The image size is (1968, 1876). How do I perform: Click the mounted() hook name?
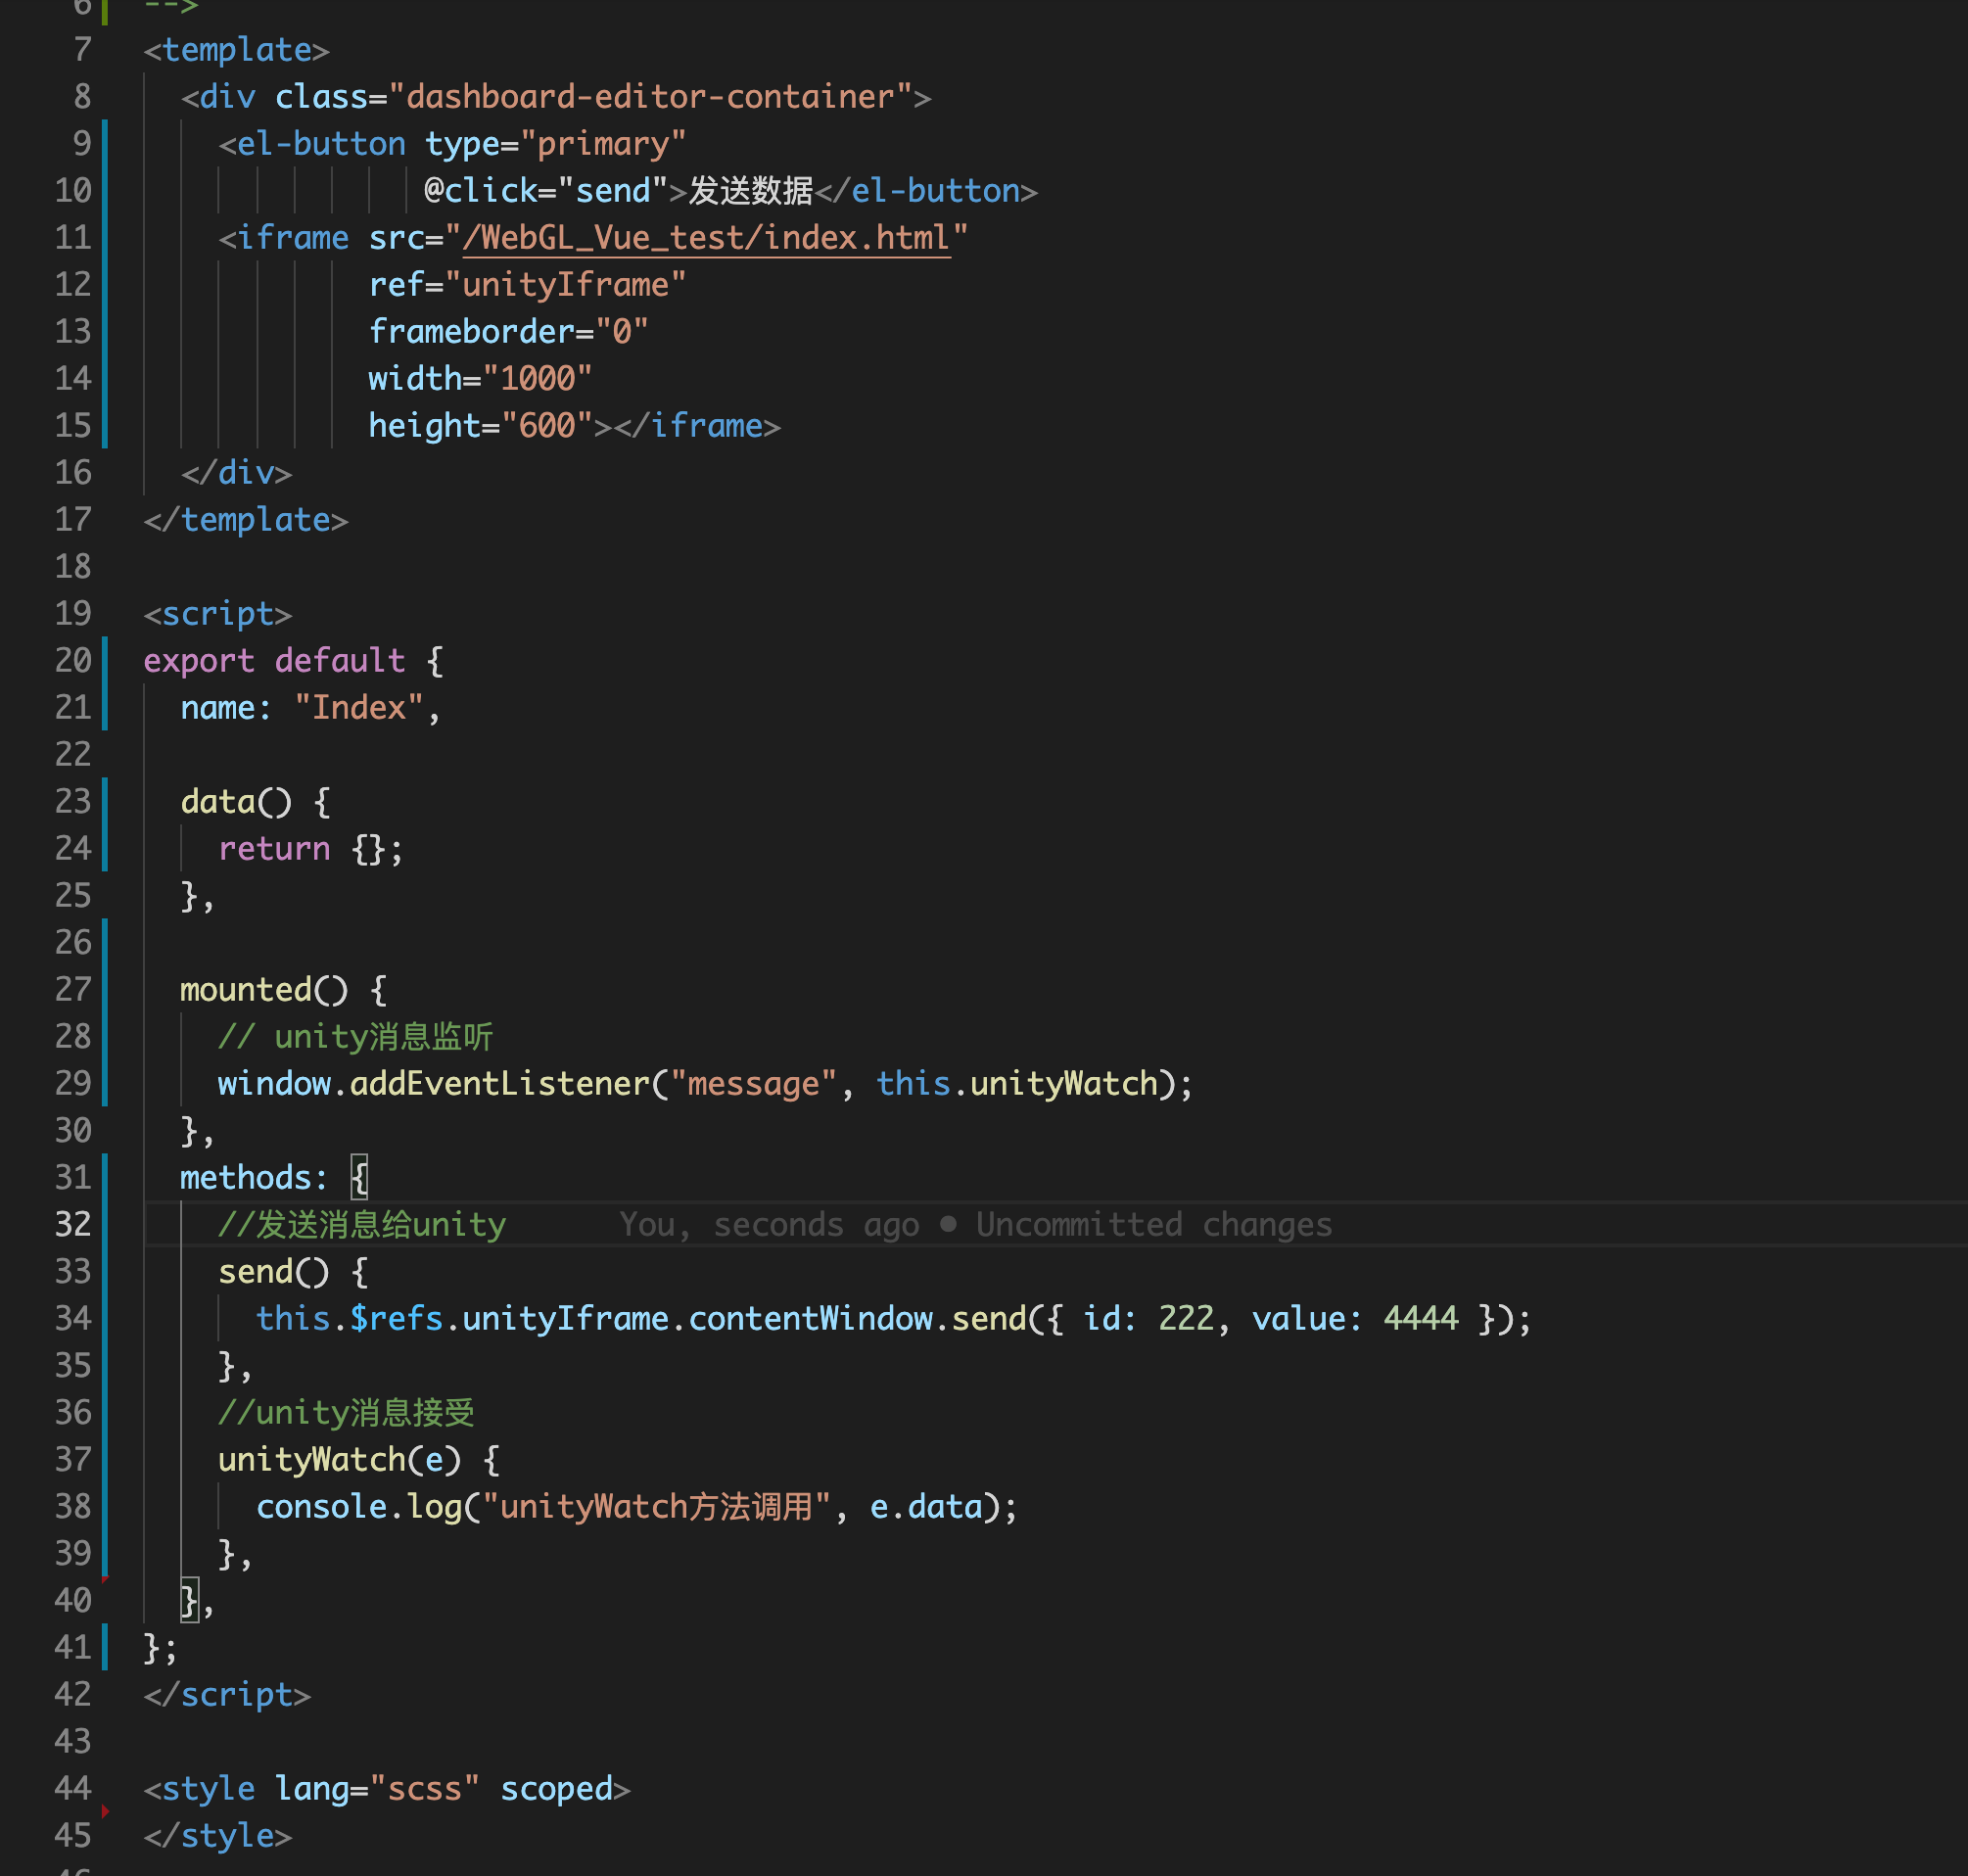pyautogui.click(x=246, y=990)
